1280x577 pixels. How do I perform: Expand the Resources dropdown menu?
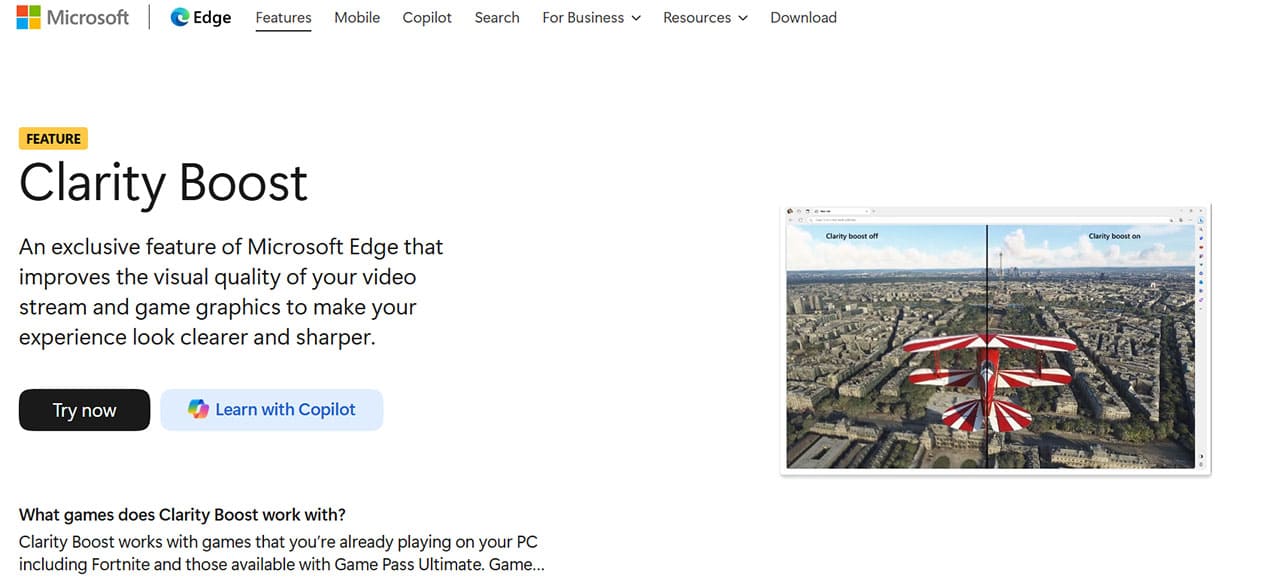[x=705, y=17]
